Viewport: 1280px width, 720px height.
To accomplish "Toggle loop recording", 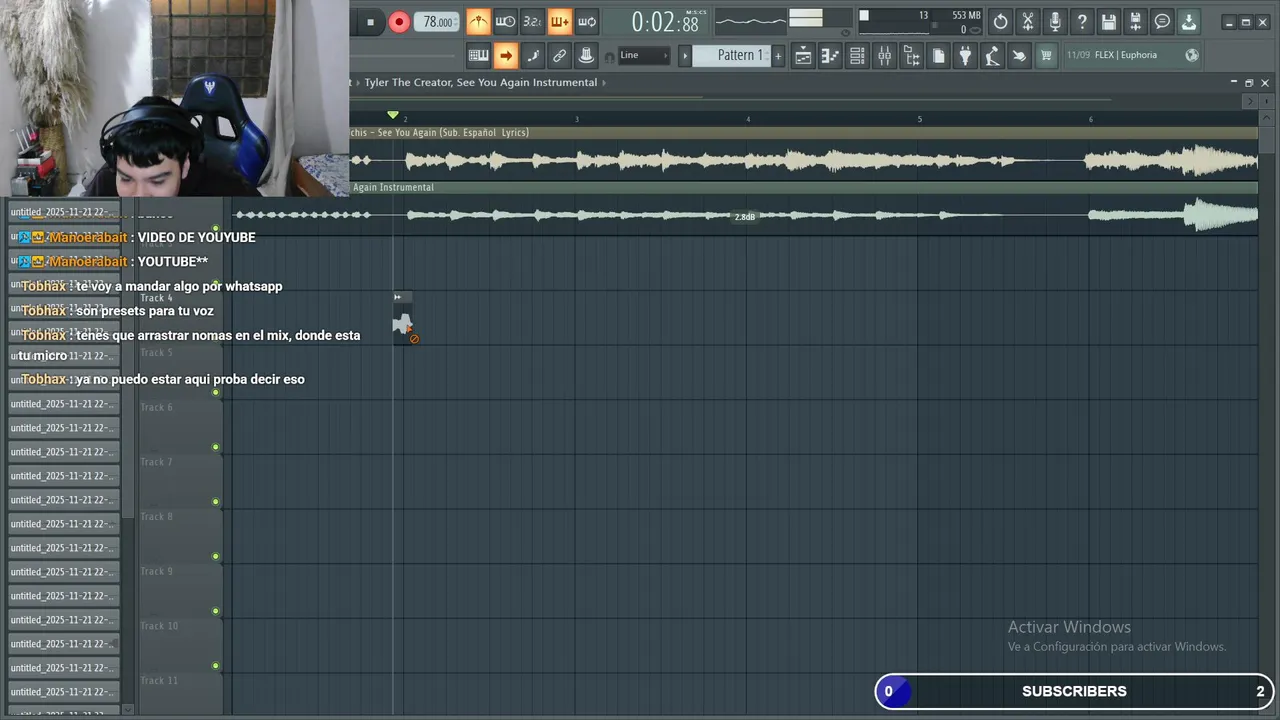I will pos(587,22).
